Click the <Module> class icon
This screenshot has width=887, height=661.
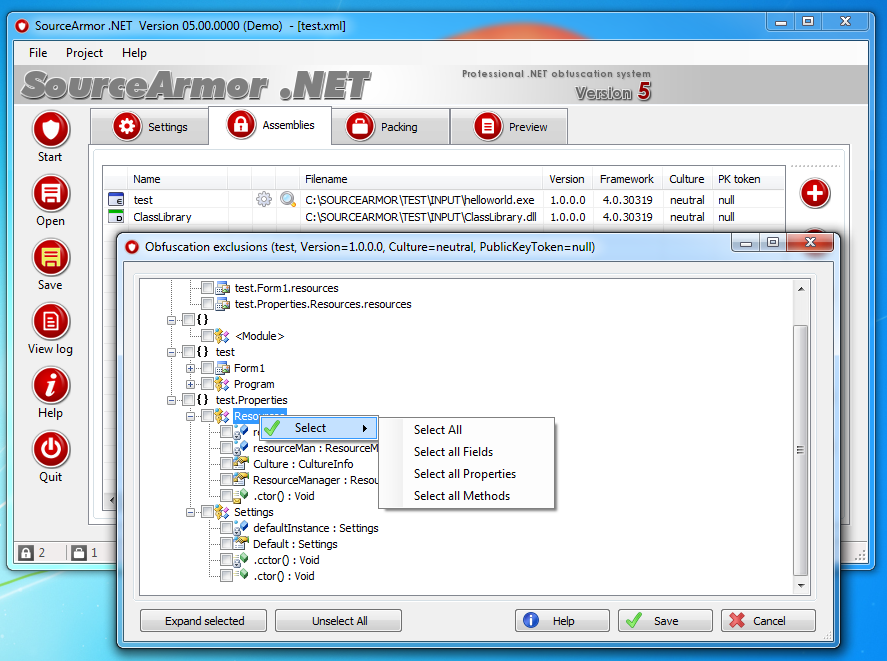[x=222, y=336]
